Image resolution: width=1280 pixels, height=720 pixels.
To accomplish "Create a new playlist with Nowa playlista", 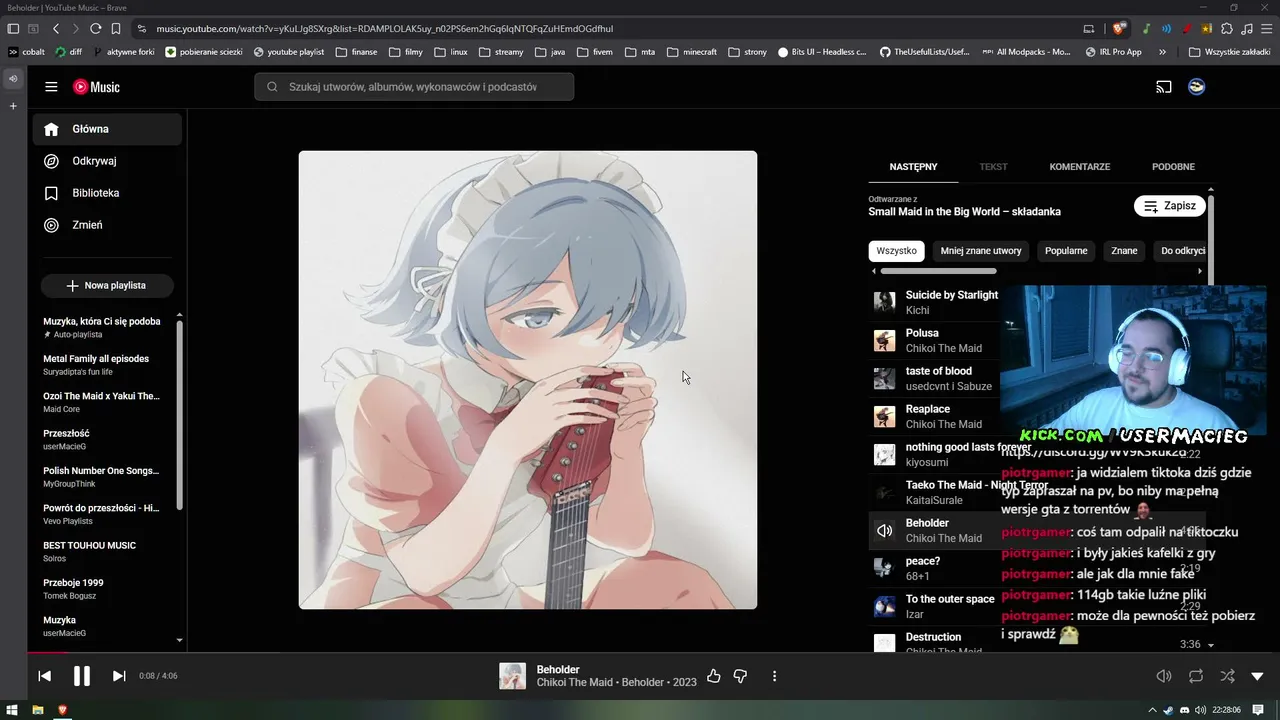I will click(x=107, y=286).
